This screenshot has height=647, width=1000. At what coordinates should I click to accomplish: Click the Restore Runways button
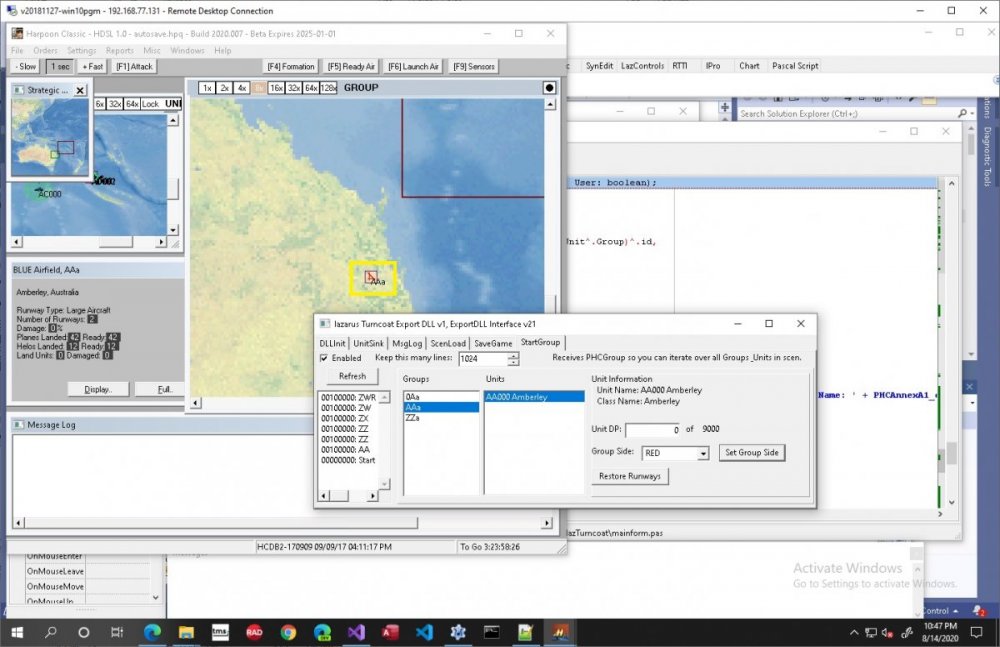(x=629, y=476)
